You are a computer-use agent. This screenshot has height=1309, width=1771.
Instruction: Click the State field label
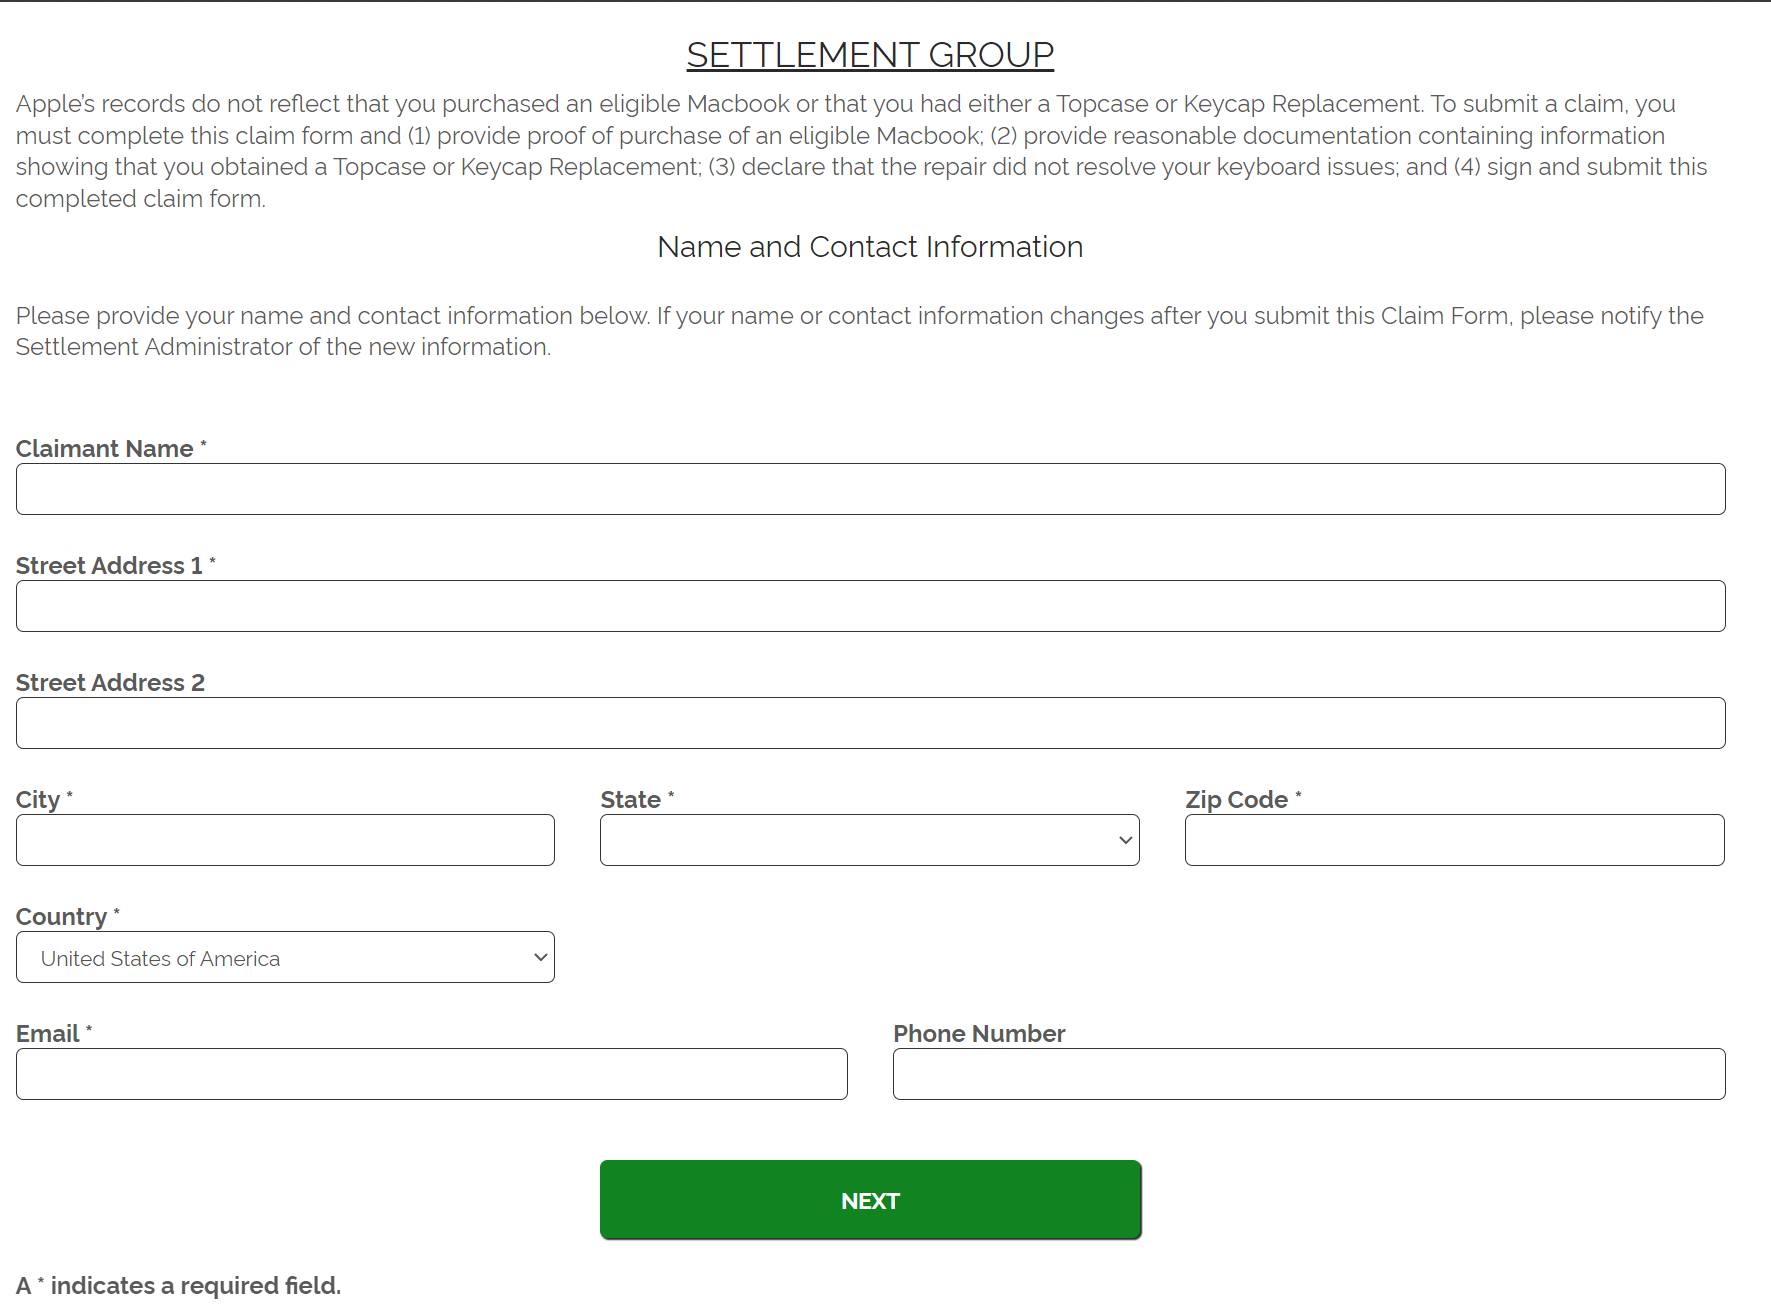(631, 800)
